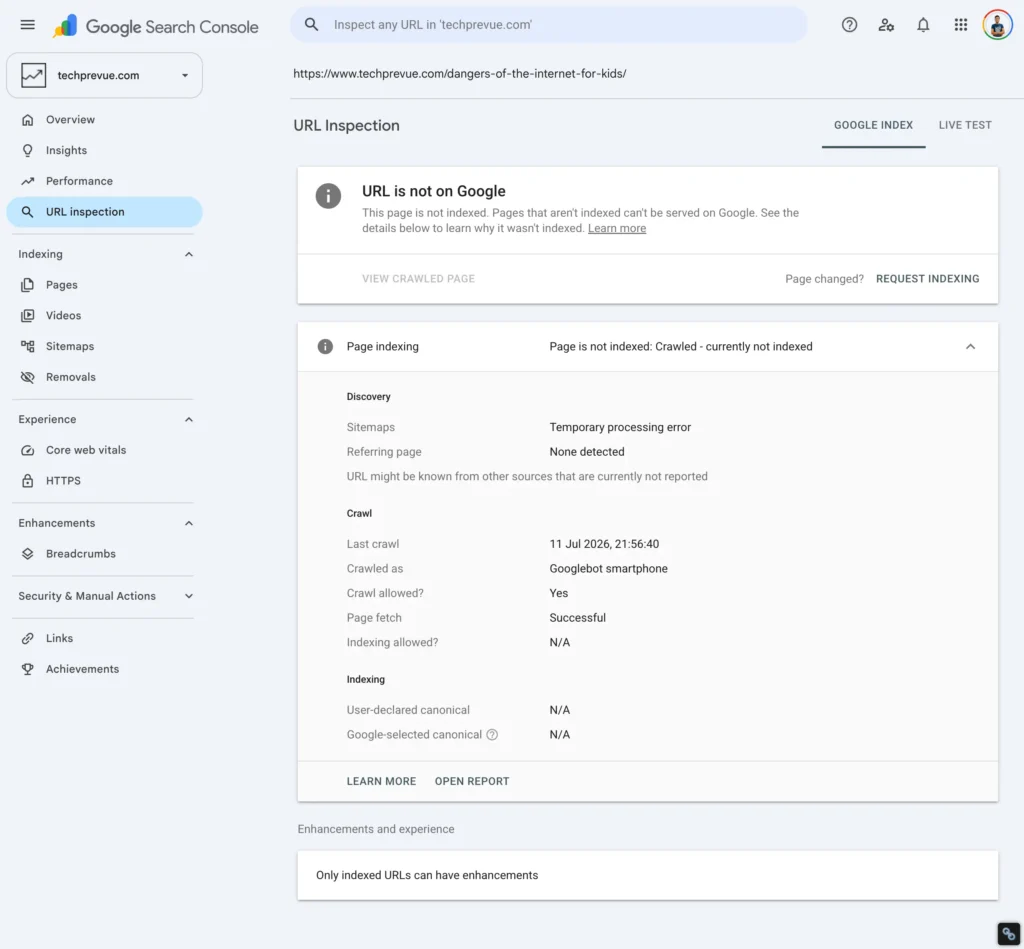Open the account profile avatar
1024x949 pixels.
click(997, 25)
